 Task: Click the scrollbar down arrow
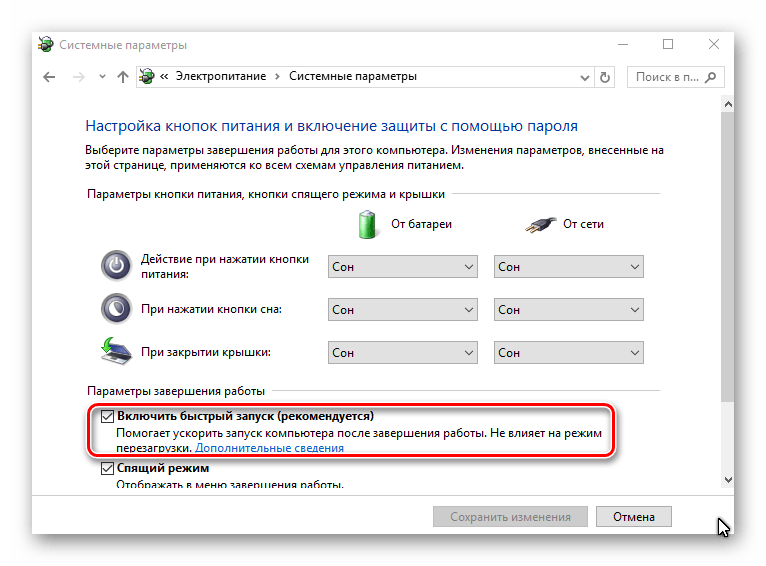click(x=728, y=480)
